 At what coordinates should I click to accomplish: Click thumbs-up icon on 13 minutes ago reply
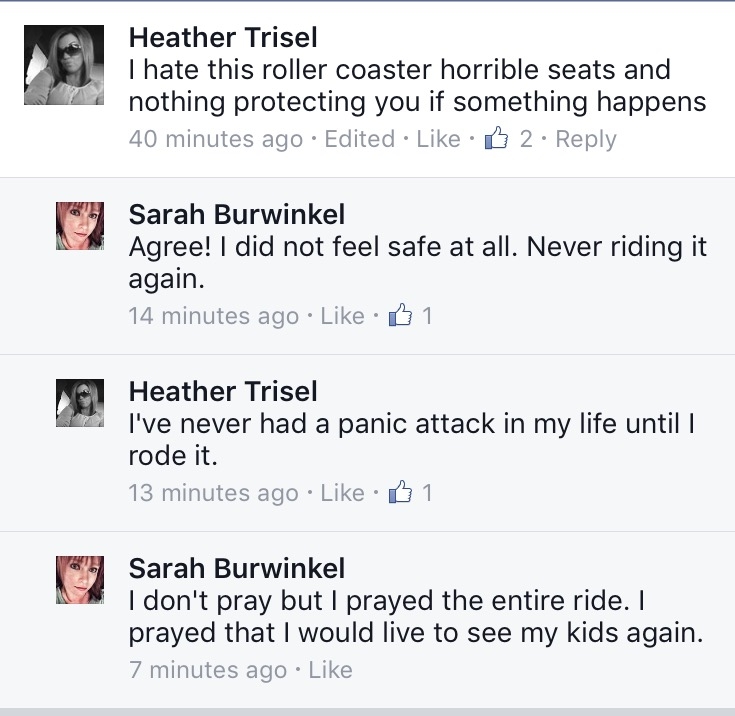point(400,493)
